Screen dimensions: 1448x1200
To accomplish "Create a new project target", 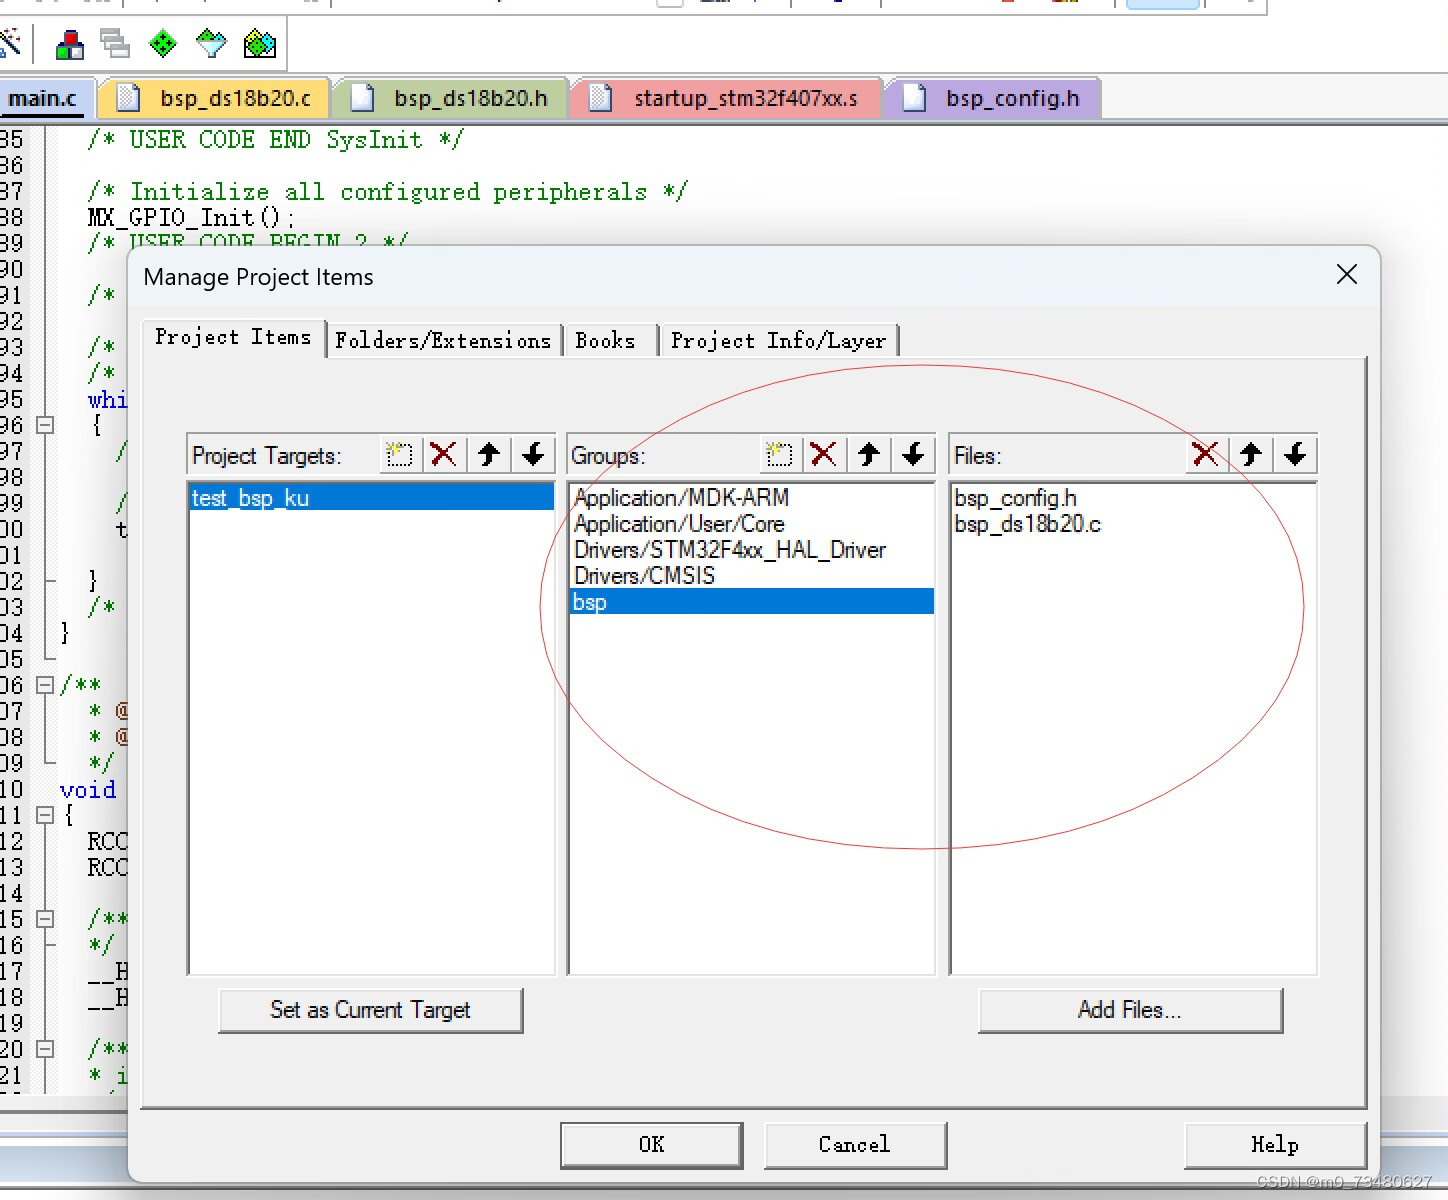I will (399, 455).
